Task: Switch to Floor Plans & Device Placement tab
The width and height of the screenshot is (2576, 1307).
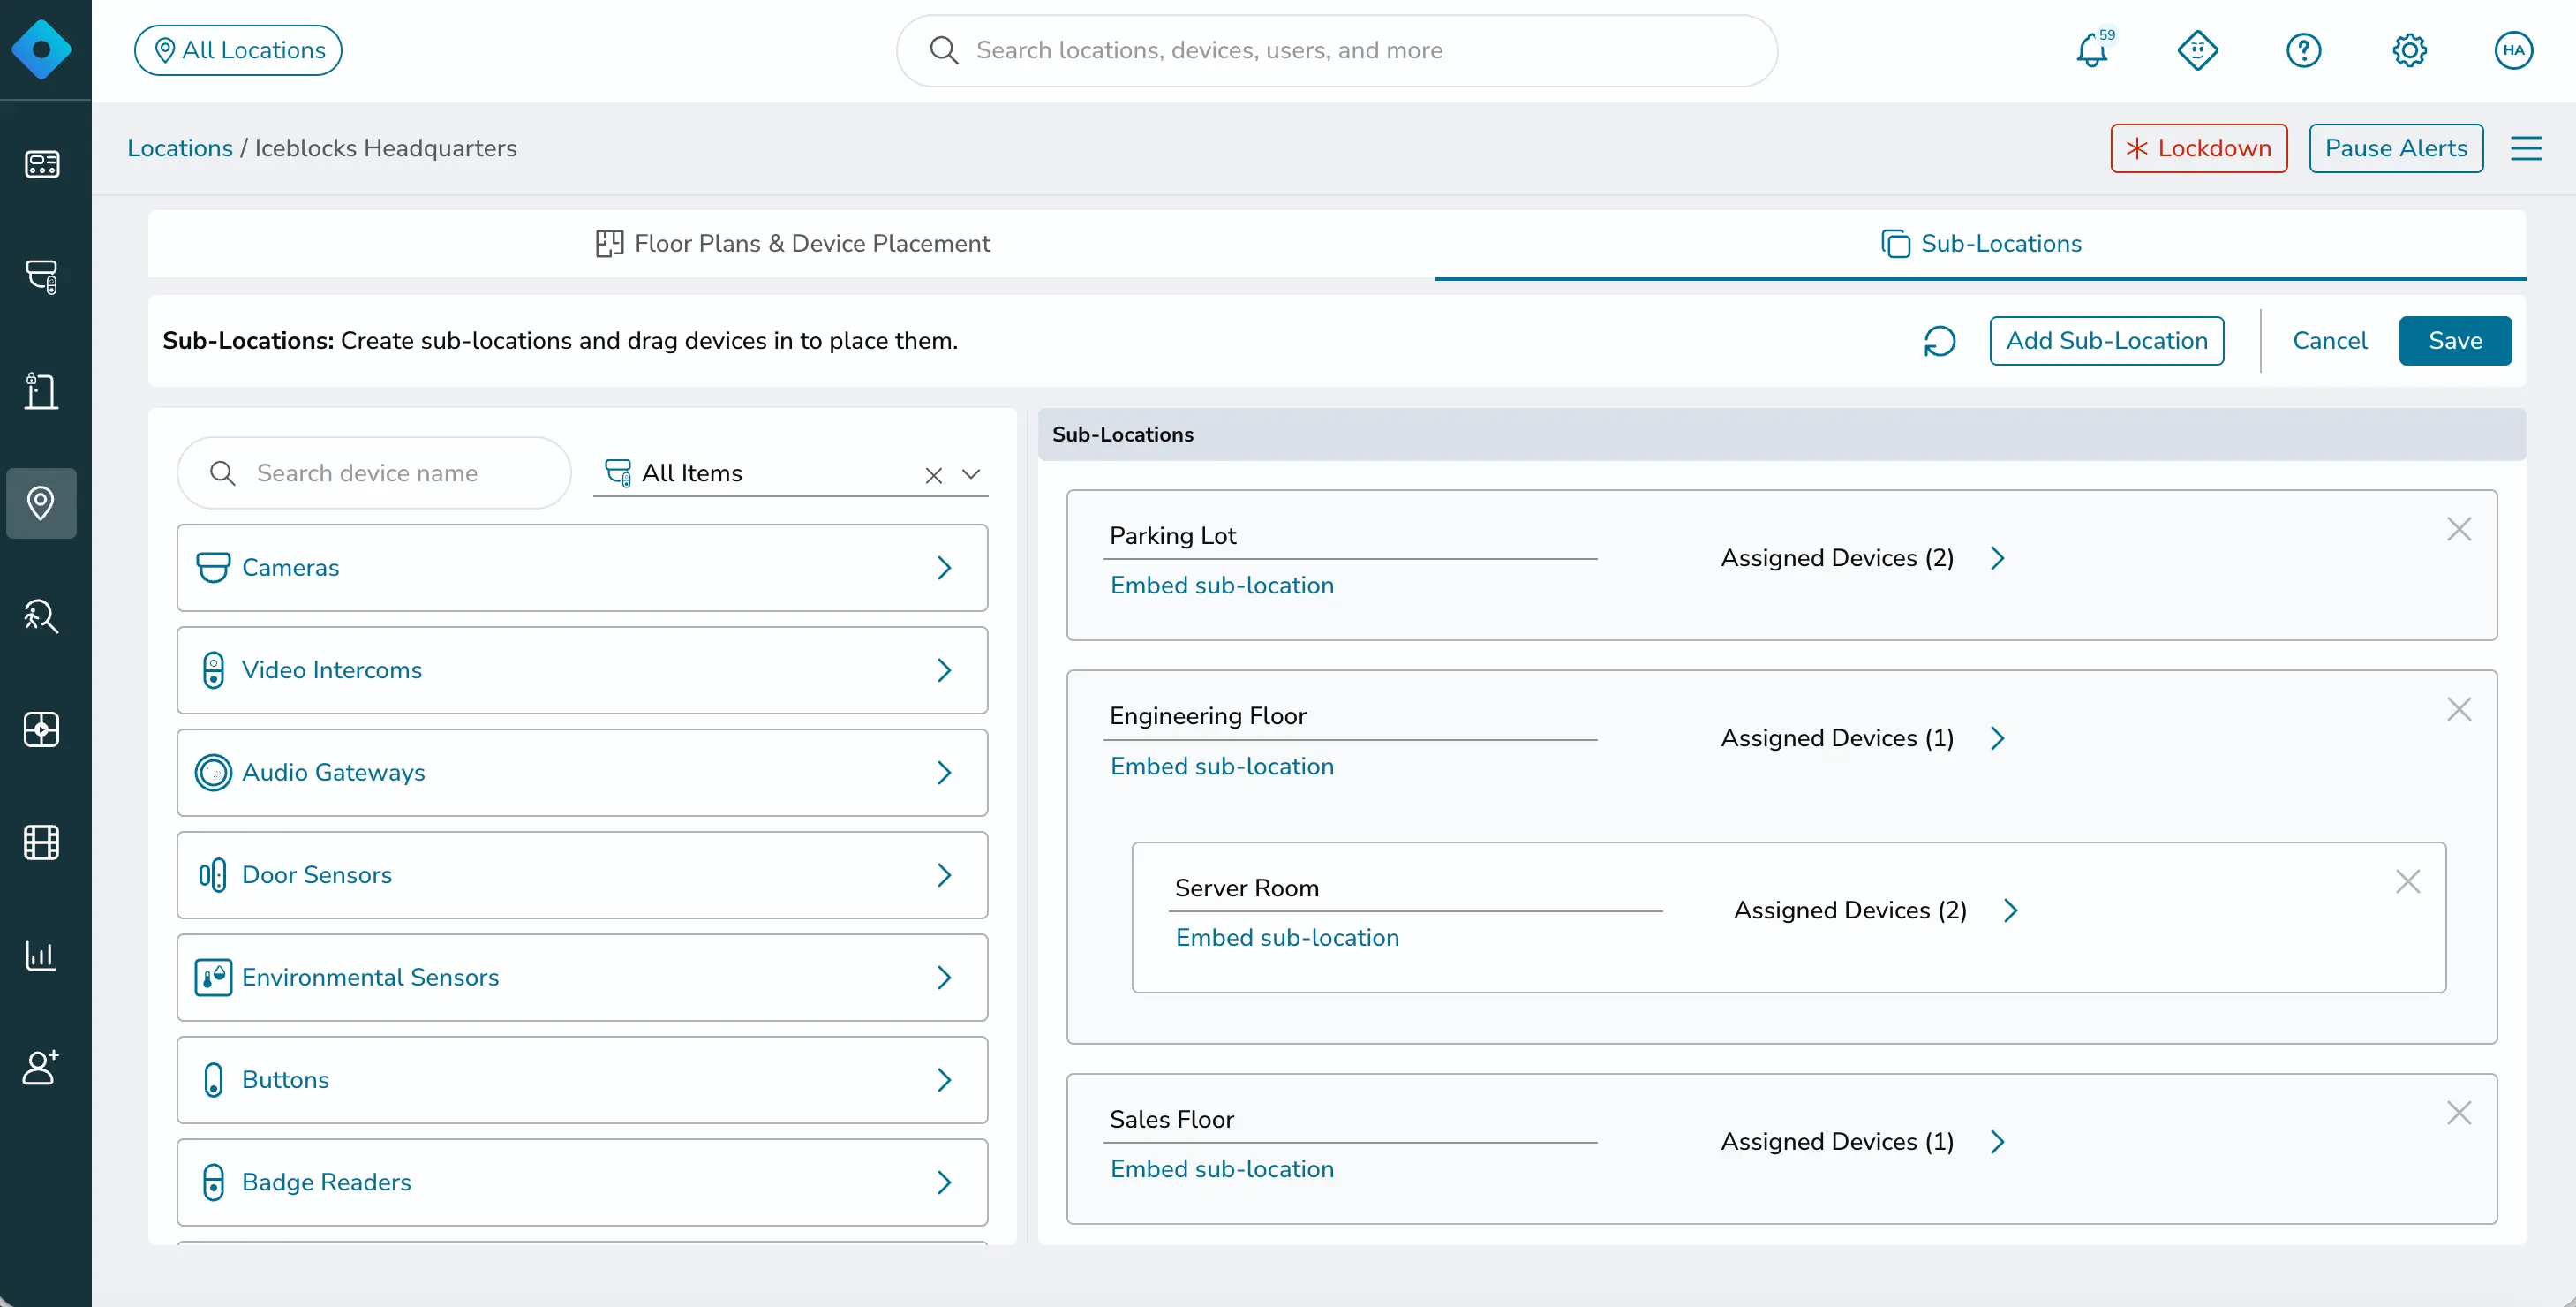Action: tap(791, 244)
